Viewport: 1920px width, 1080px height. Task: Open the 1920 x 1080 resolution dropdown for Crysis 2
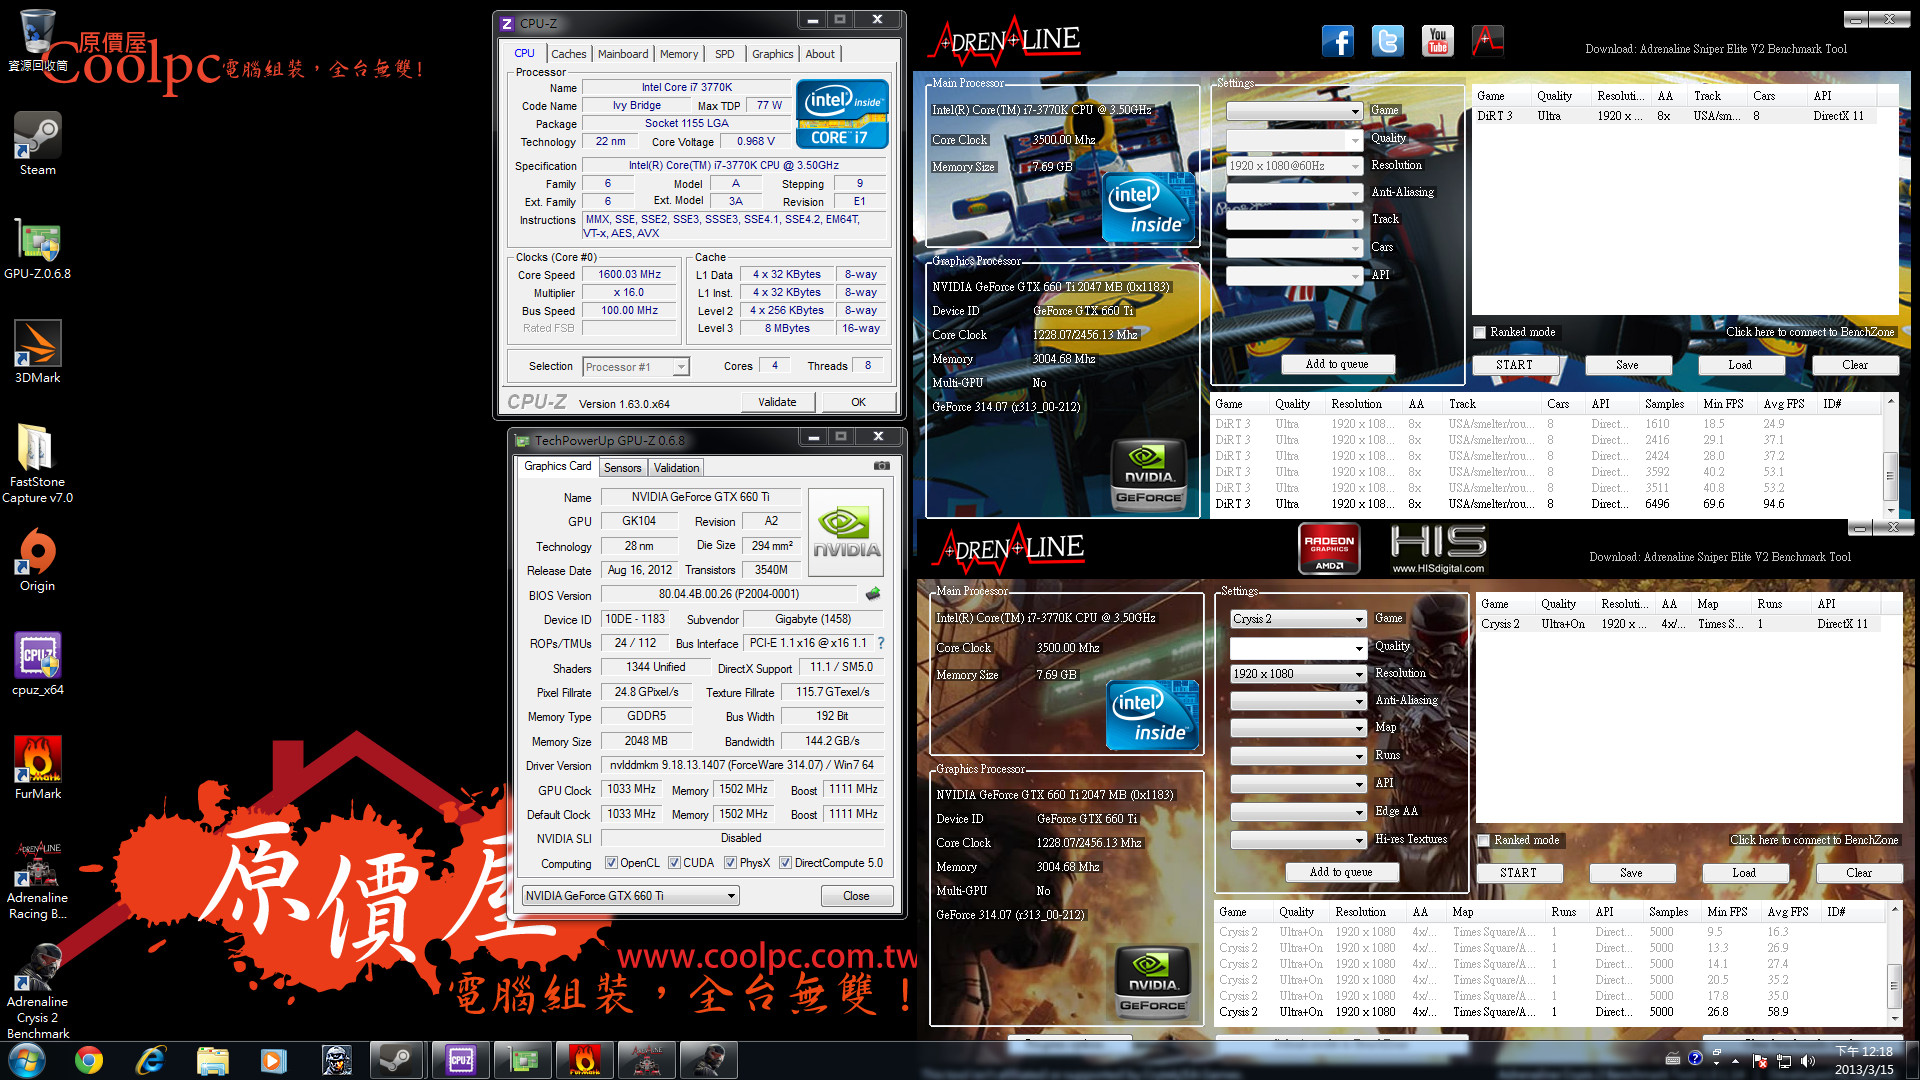click(x=1298, y=674)
